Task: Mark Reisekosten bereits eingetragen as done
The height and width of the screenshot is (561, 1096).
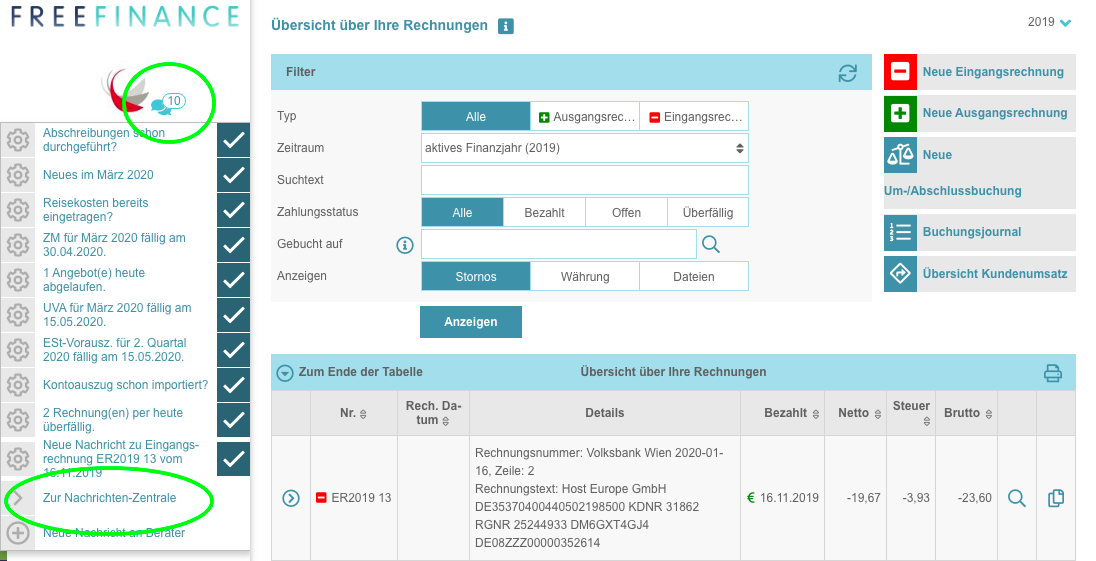Action: (233, 210)
